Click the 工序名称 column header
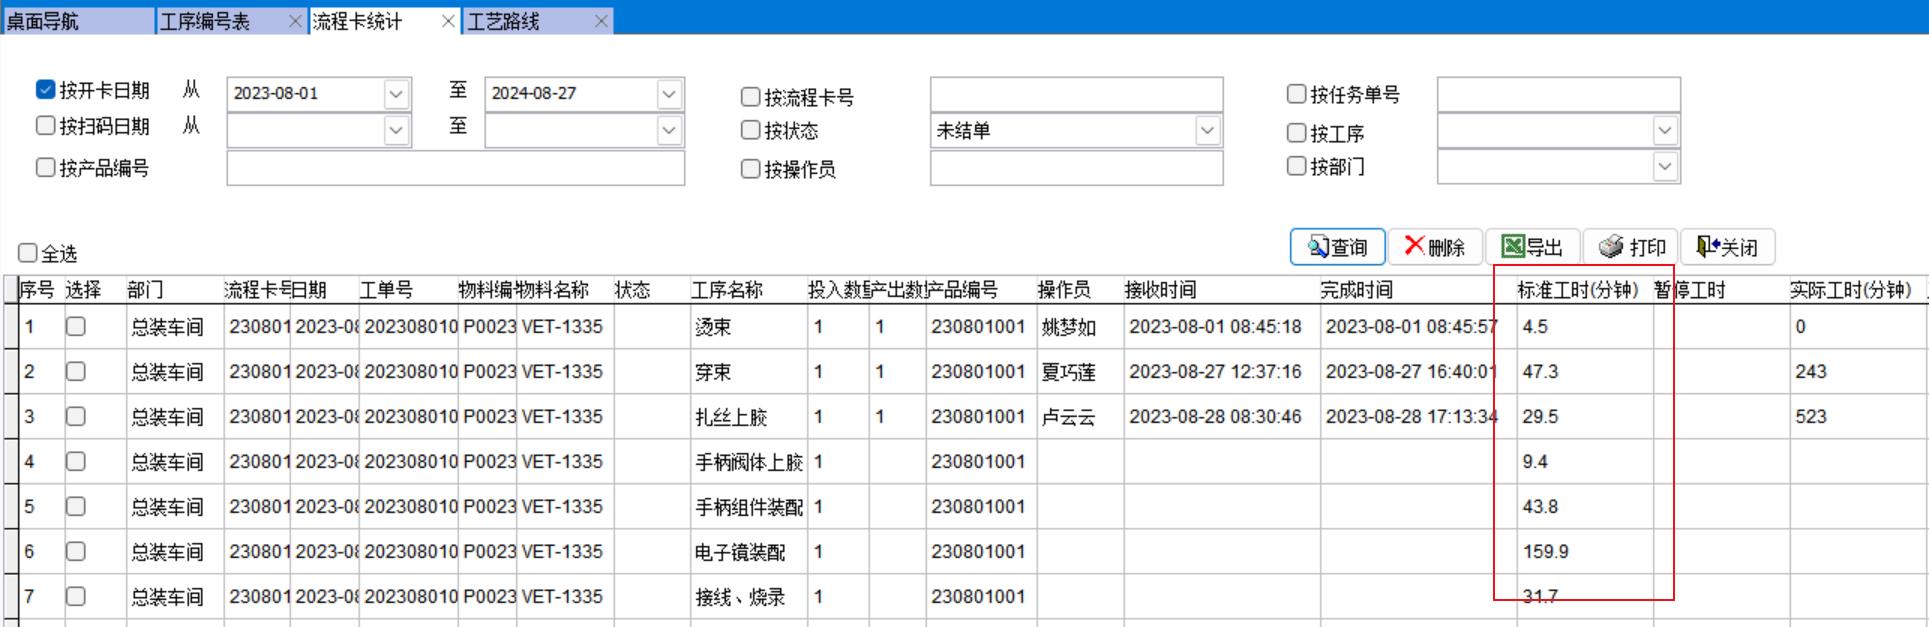 (x=727, y=290)
